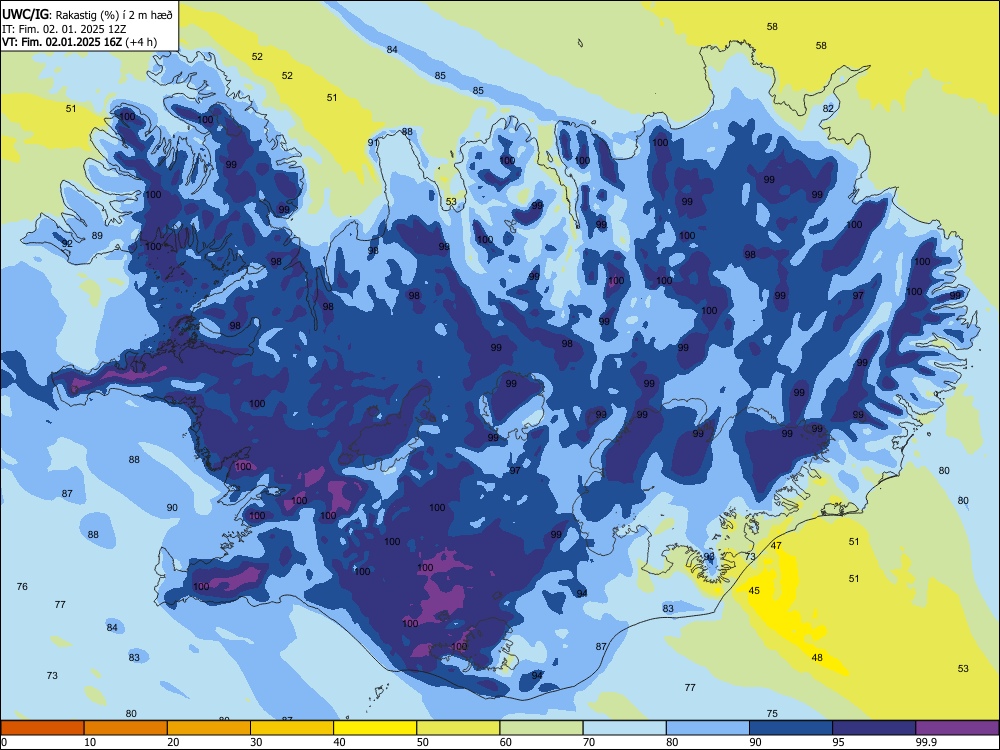Select the medium blue 90–95 legend swatch
The height and width of the screenshot is (750, 1000).
point(791,728)
